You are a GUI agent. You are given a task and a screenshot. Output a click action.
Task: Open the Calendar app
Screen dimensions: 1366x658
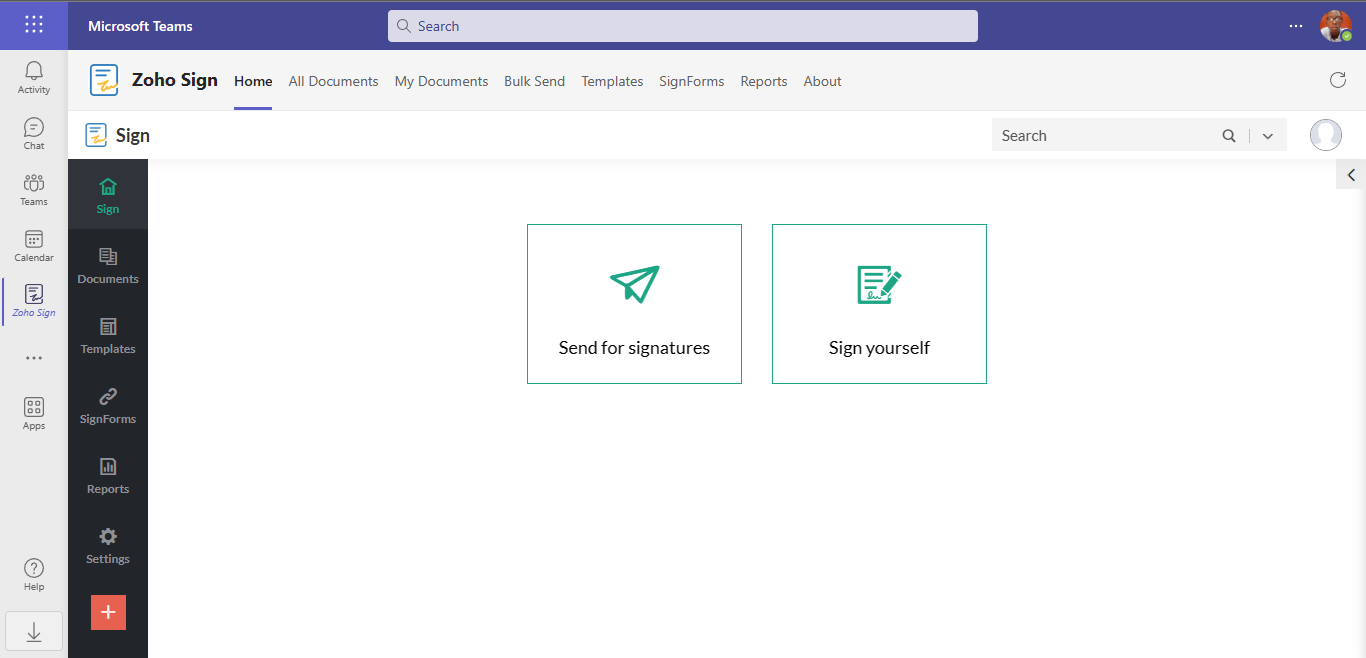coord(34,246)
